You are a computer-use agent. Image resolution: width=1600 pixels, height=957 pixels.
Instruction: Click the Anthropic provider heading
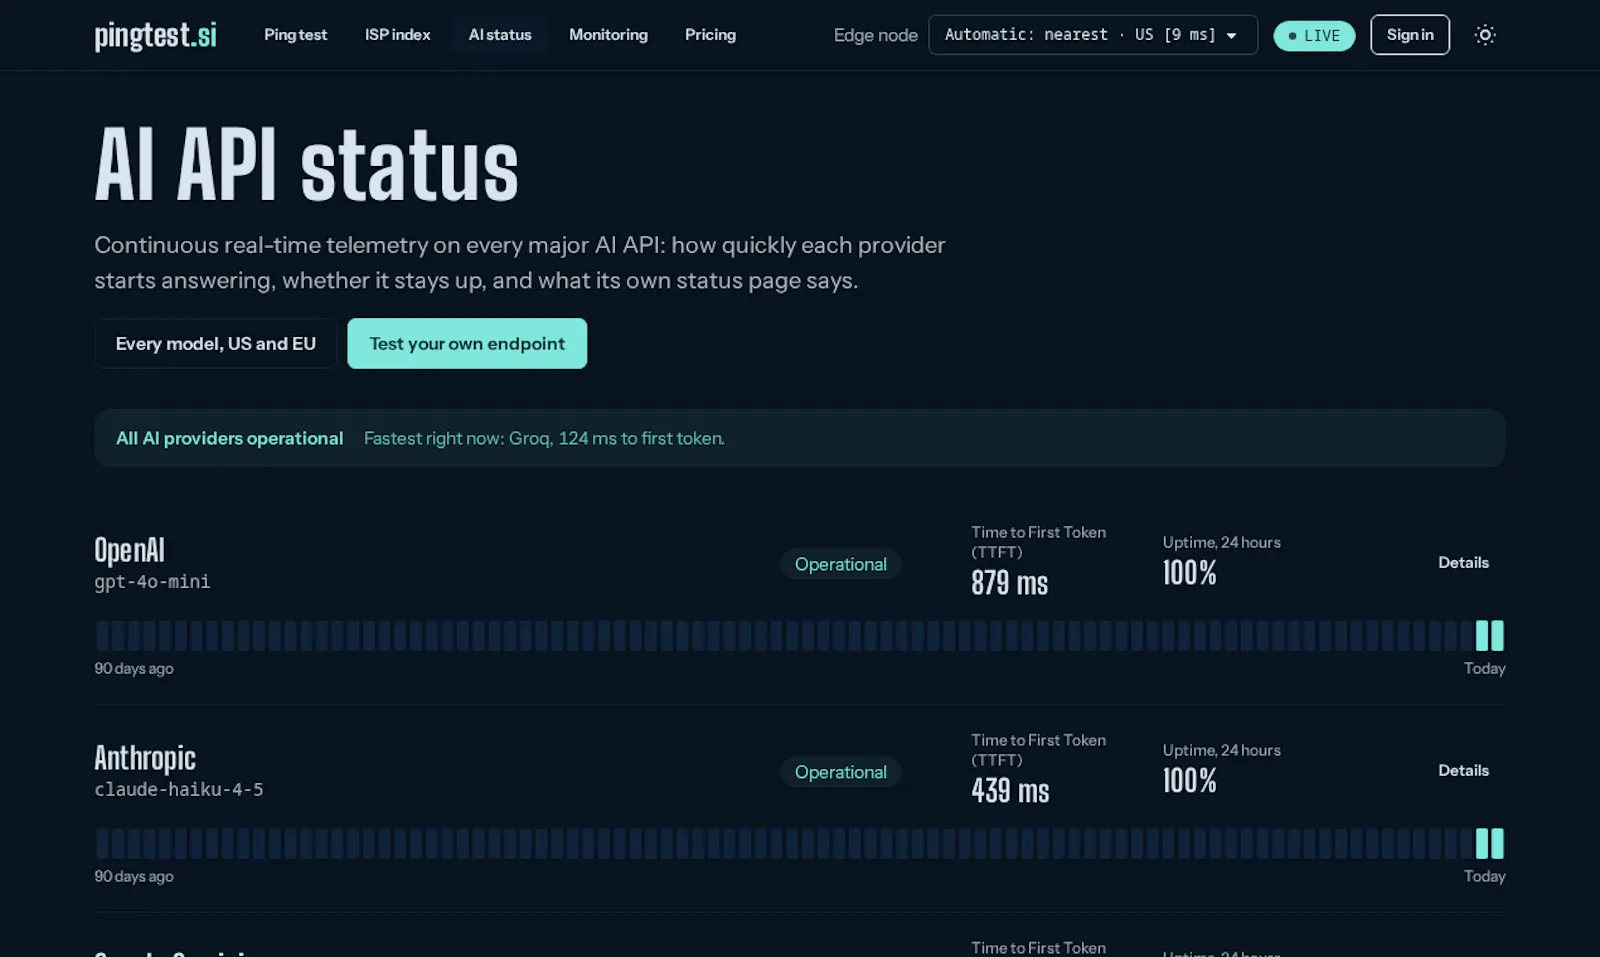(x=145, y=758)
